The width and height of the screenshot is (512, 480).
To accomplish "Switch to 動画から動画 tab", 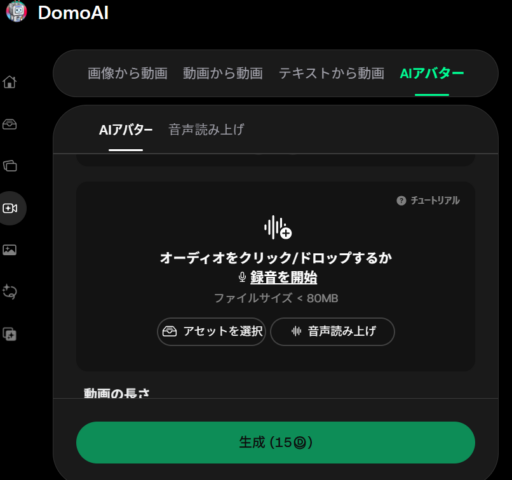I will [x=223, y=73].
